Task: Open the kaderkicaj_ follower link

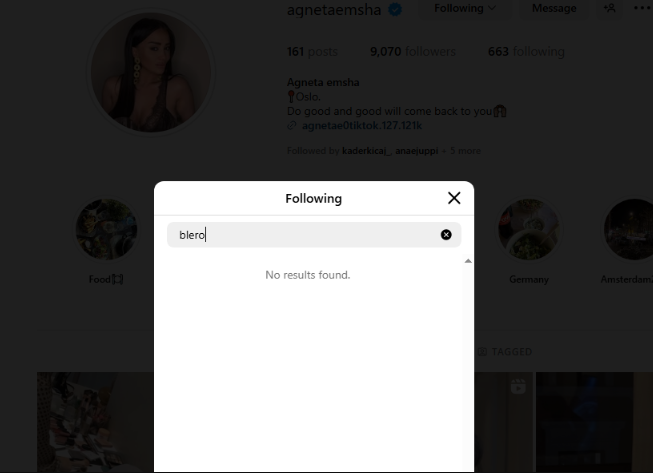Action: 366,151
